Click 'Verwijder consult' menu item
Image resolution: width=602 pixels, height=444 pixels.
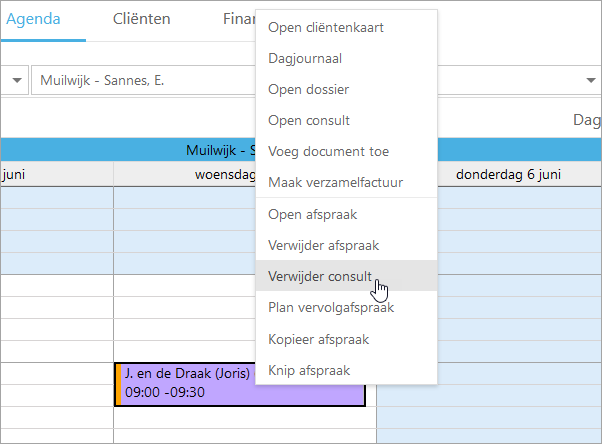320,276
